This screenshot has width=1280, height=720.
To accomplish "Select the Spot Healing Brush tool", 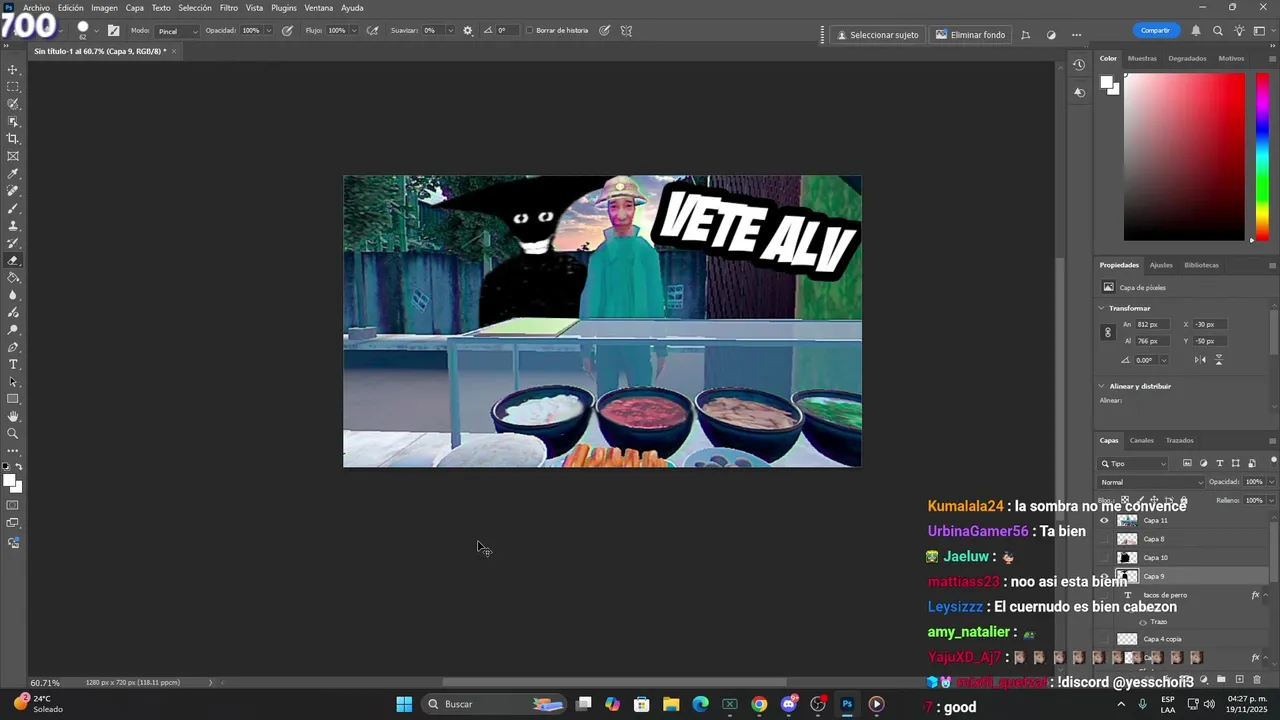I will click(13, 191).
